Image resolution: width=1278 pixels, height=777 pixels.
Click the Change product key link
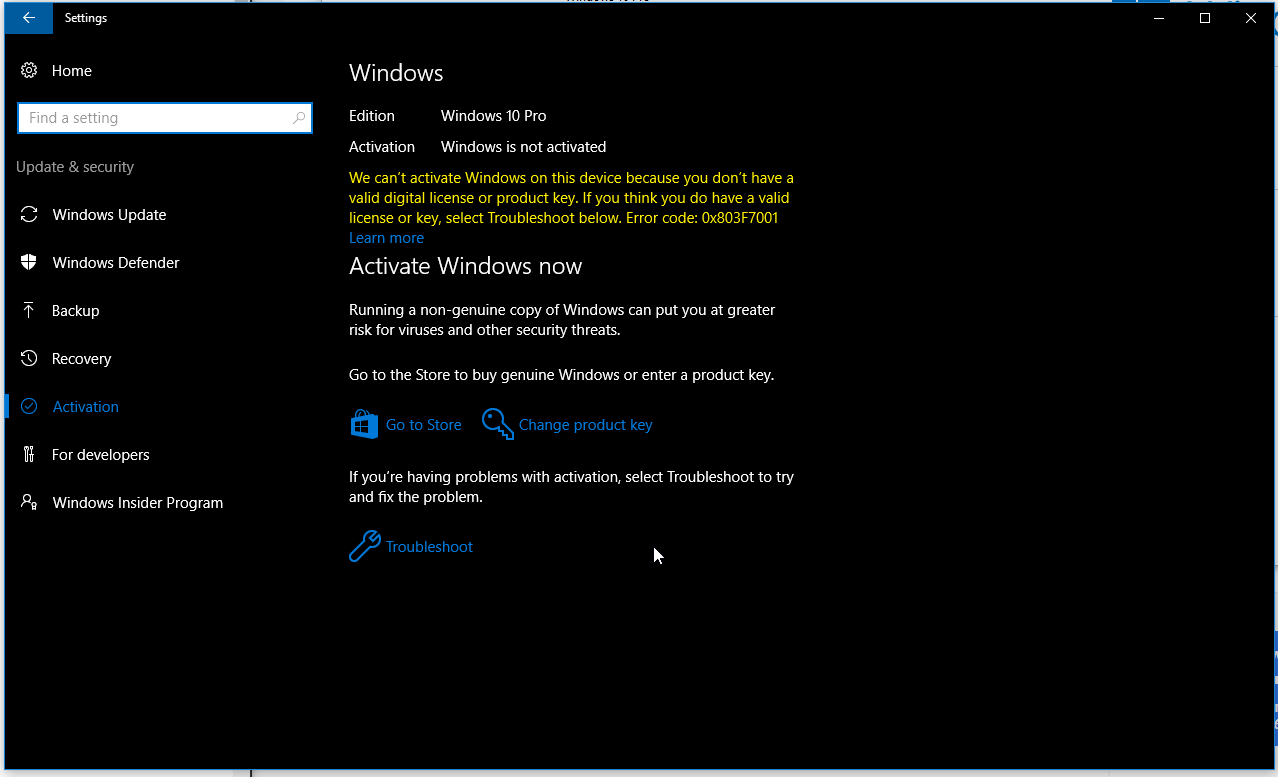[586, 425]
